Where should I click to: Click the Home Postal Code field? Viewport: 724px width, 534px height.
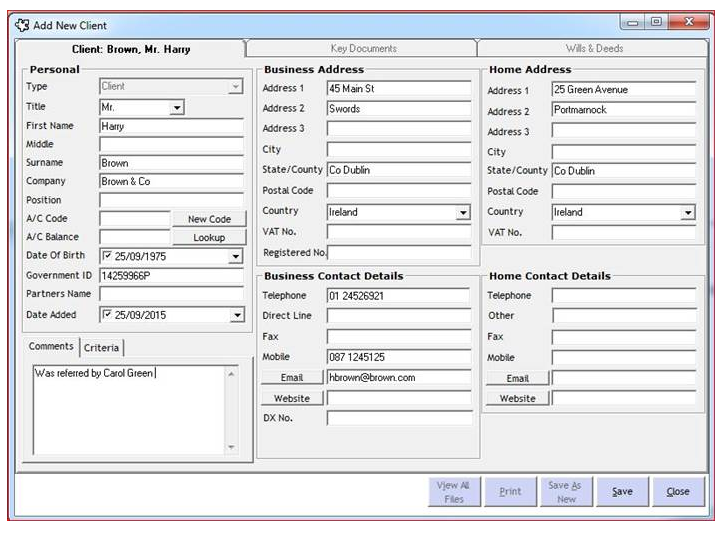click(x=624, y=192)
